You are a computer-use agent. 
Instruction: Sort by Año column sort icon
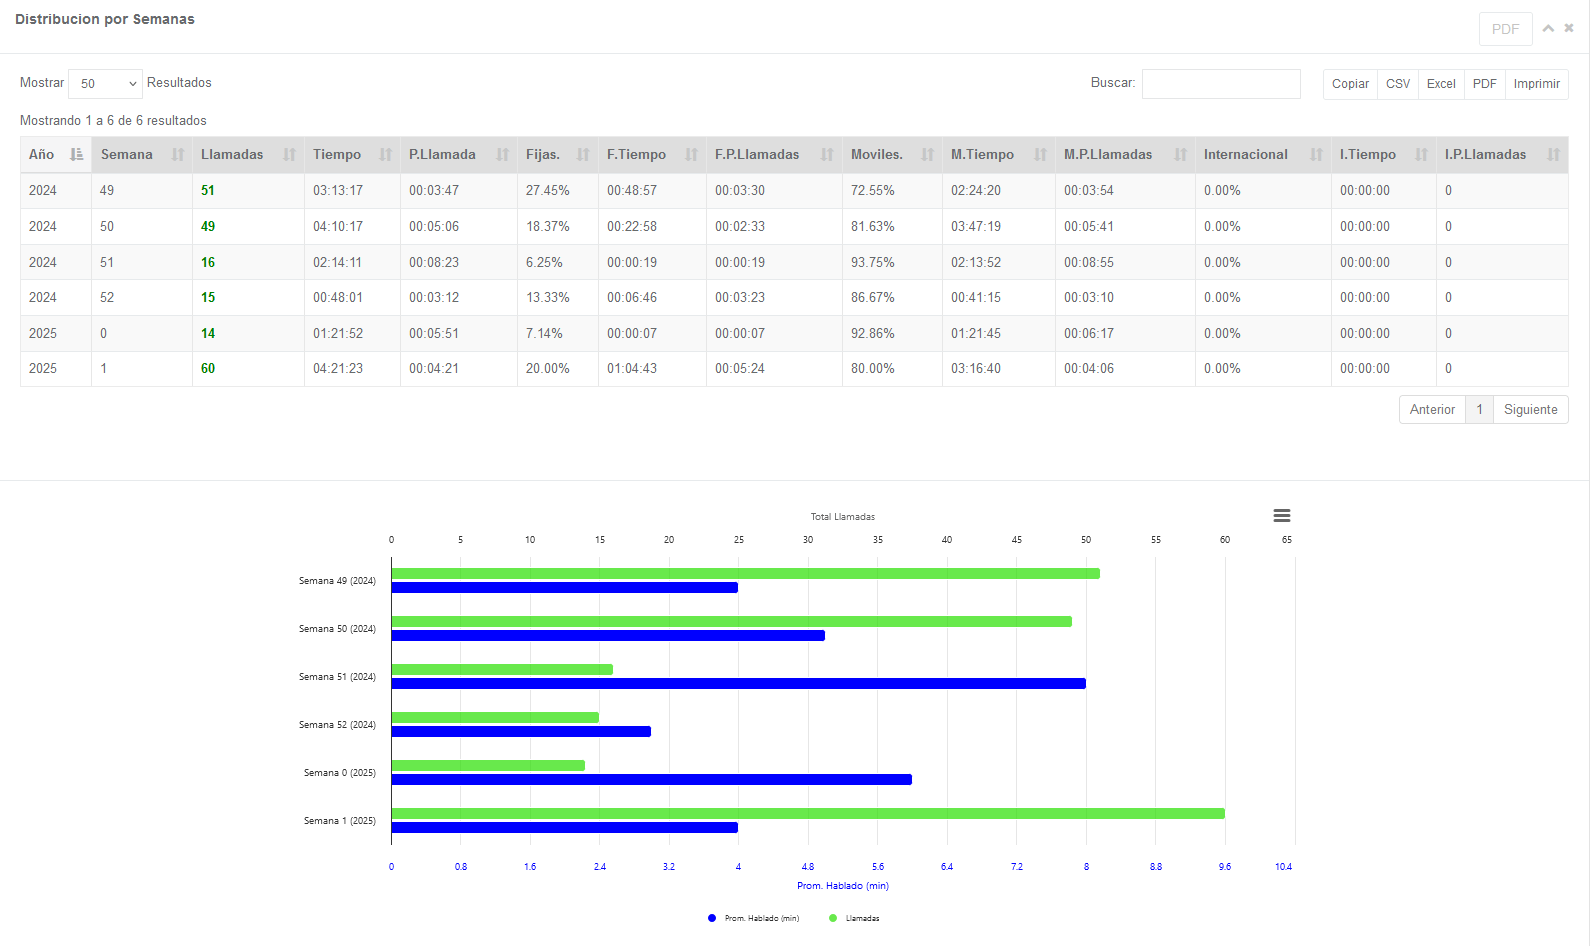coord(77,155)
